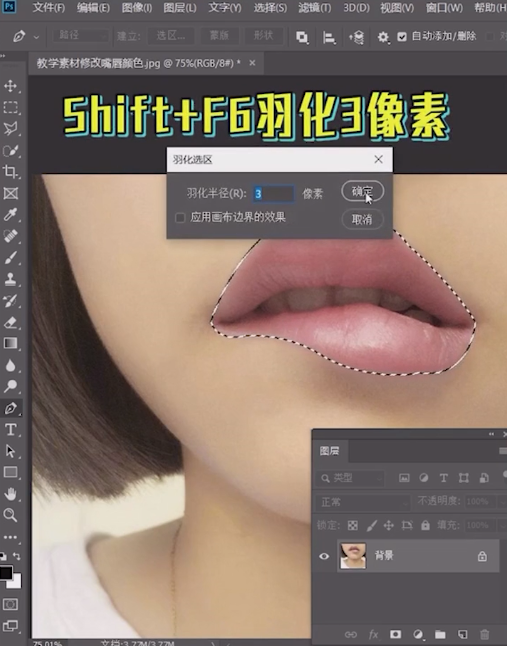The width and height of the screenshot is (507, 646).
Task: Click the 背景 layer lock icon
Action: [482, 556]
